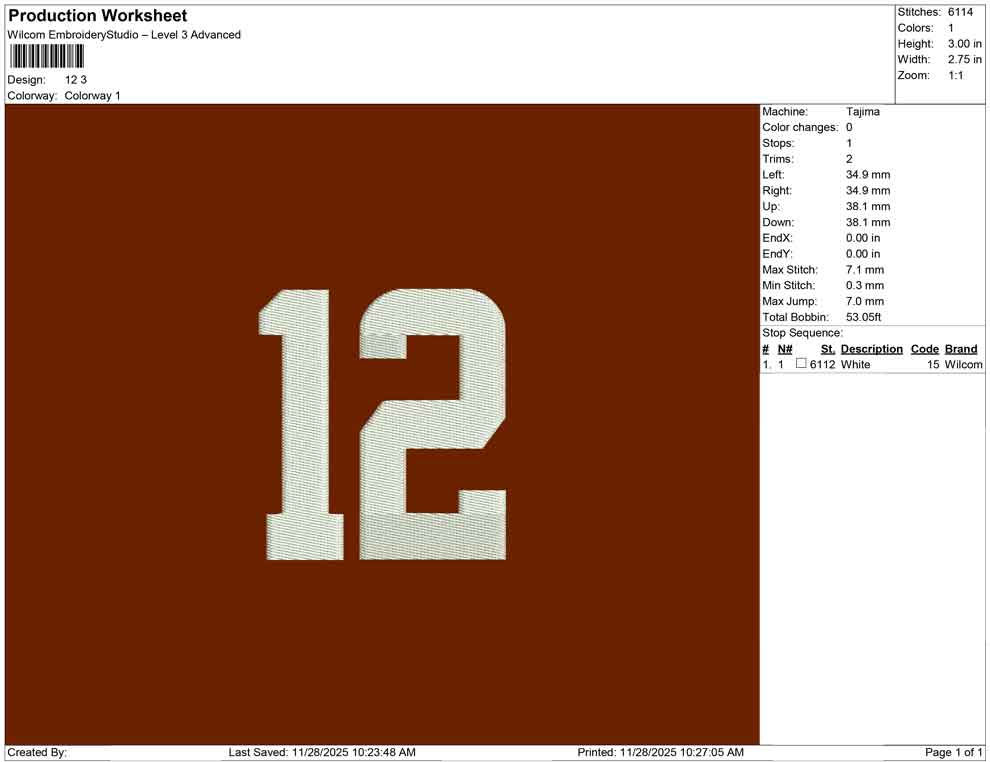Select the Description column header
The height and width of the screenshot is (762, 990).
tap(871, 348)
